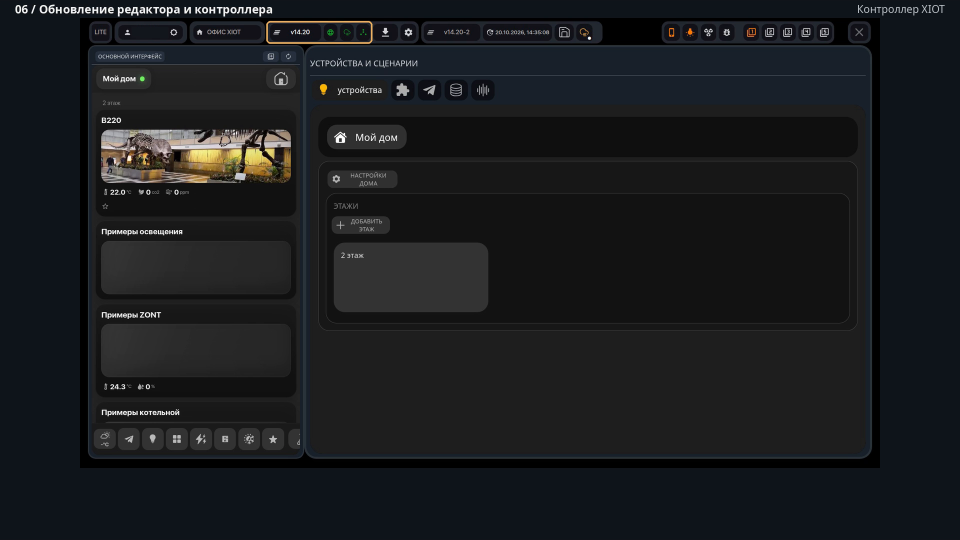Open the 2 этаж floor card

click(x=411, y=277)
